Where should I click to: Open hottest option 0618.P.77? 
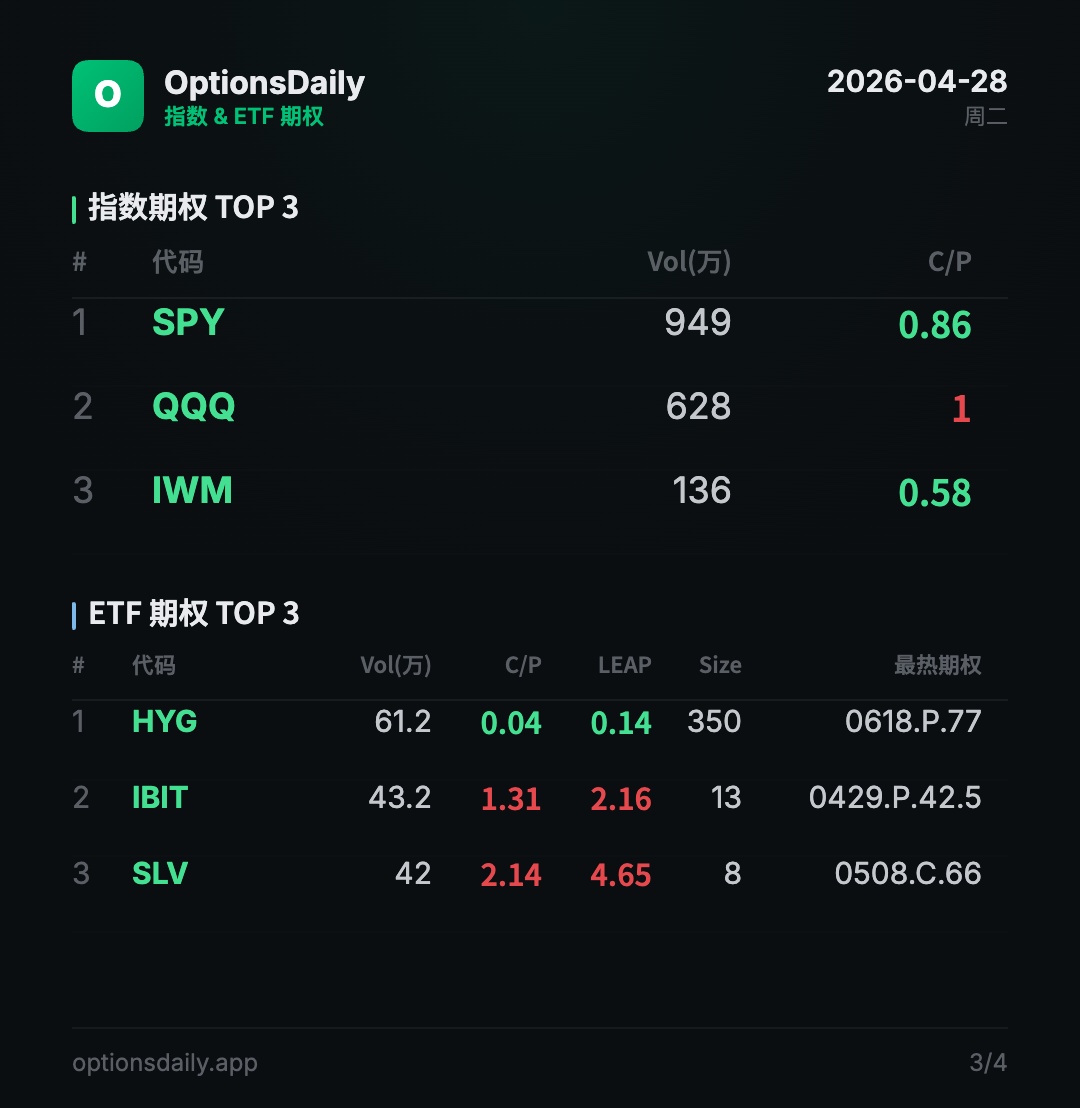click(x=913, y=722)
